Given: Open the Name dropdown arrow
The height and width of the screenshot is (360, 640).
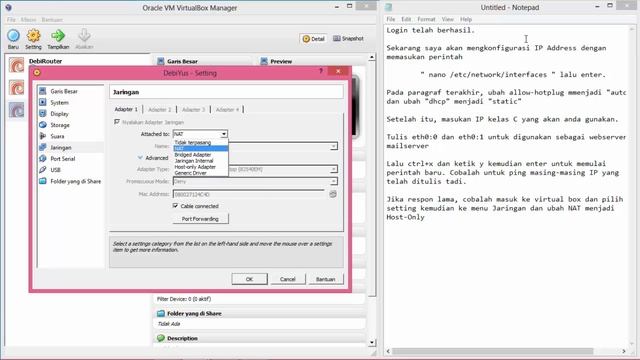Looking at the screenshot, I should 333,146.
